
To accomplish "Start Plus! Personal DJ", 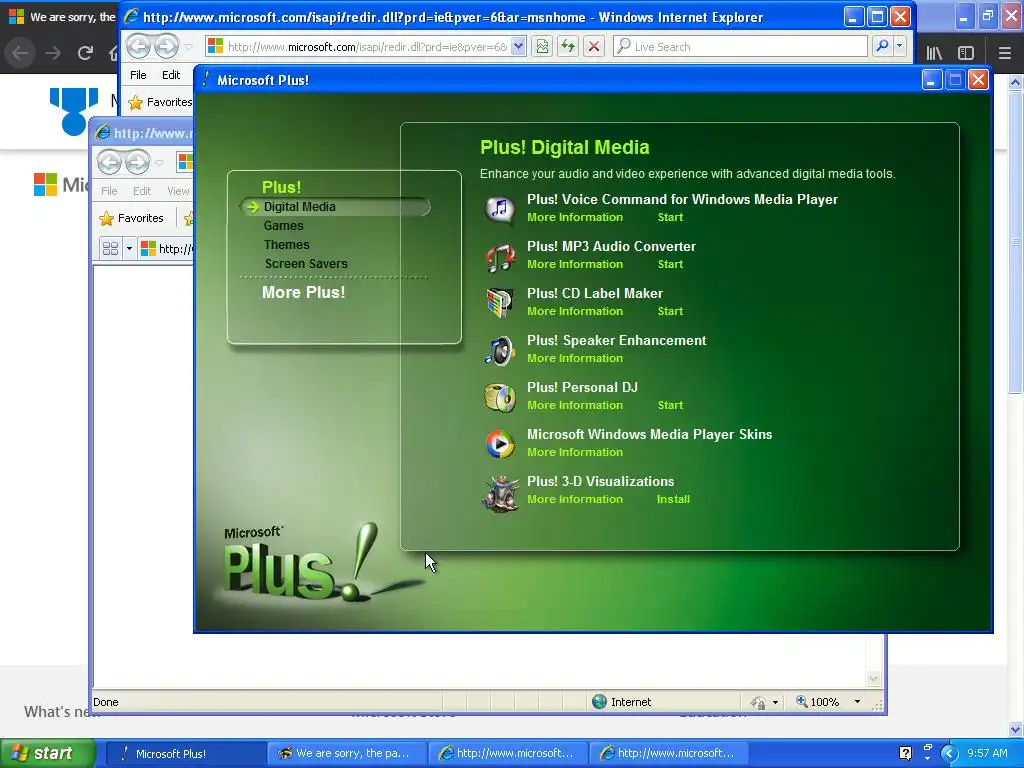I will tap(670, 405).
